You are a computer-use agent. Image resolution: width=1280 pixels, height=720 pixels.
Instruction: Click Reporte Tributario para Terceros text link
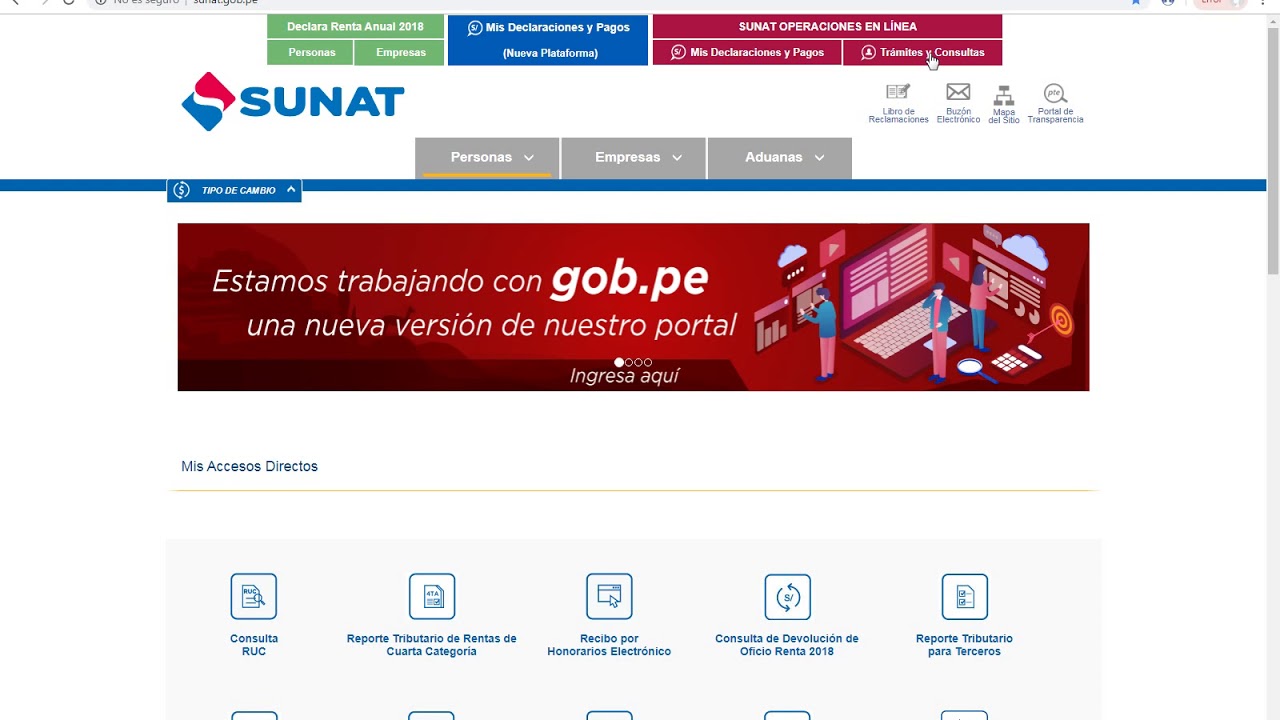pyautogui.click(x=964, y=645)
